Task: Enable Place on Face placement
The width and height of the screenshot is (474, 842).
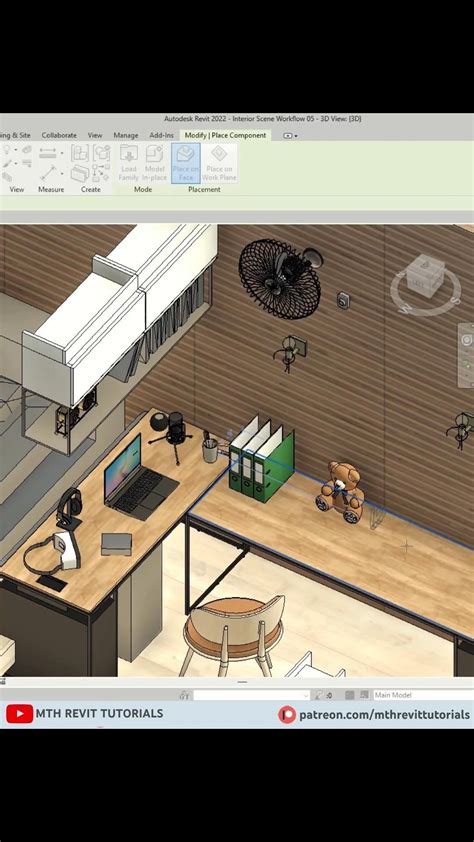Action: click(186, 163)
